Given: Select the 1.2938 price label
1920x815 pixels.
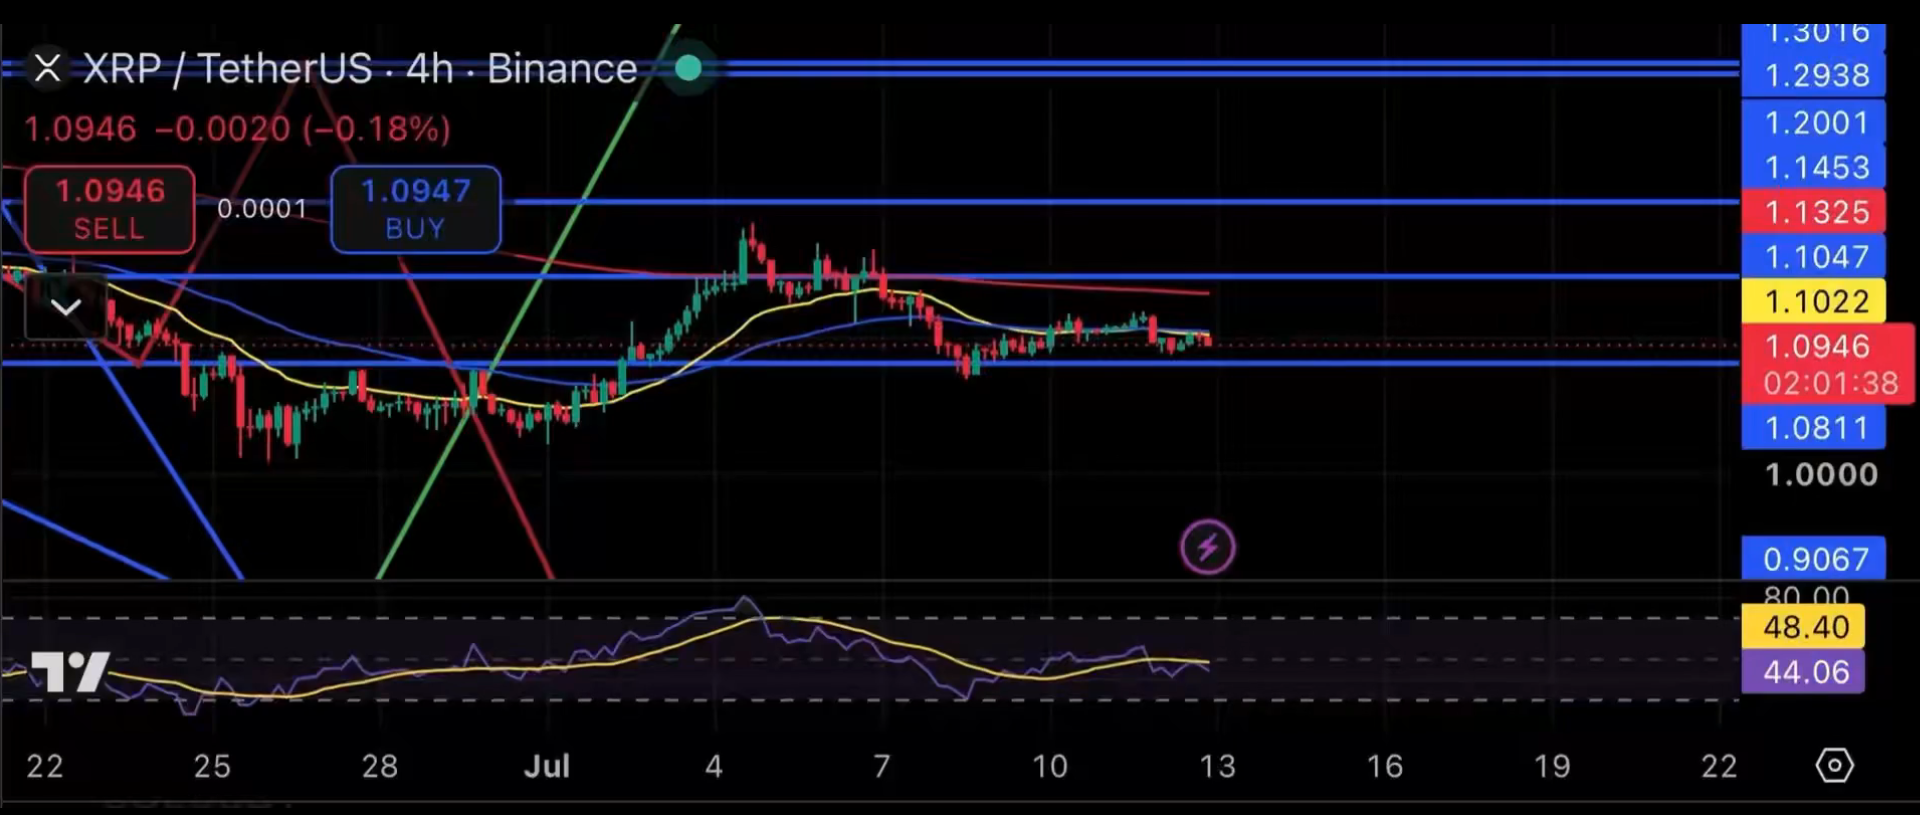Looking at the screenshot, I should pos(1814,76).
